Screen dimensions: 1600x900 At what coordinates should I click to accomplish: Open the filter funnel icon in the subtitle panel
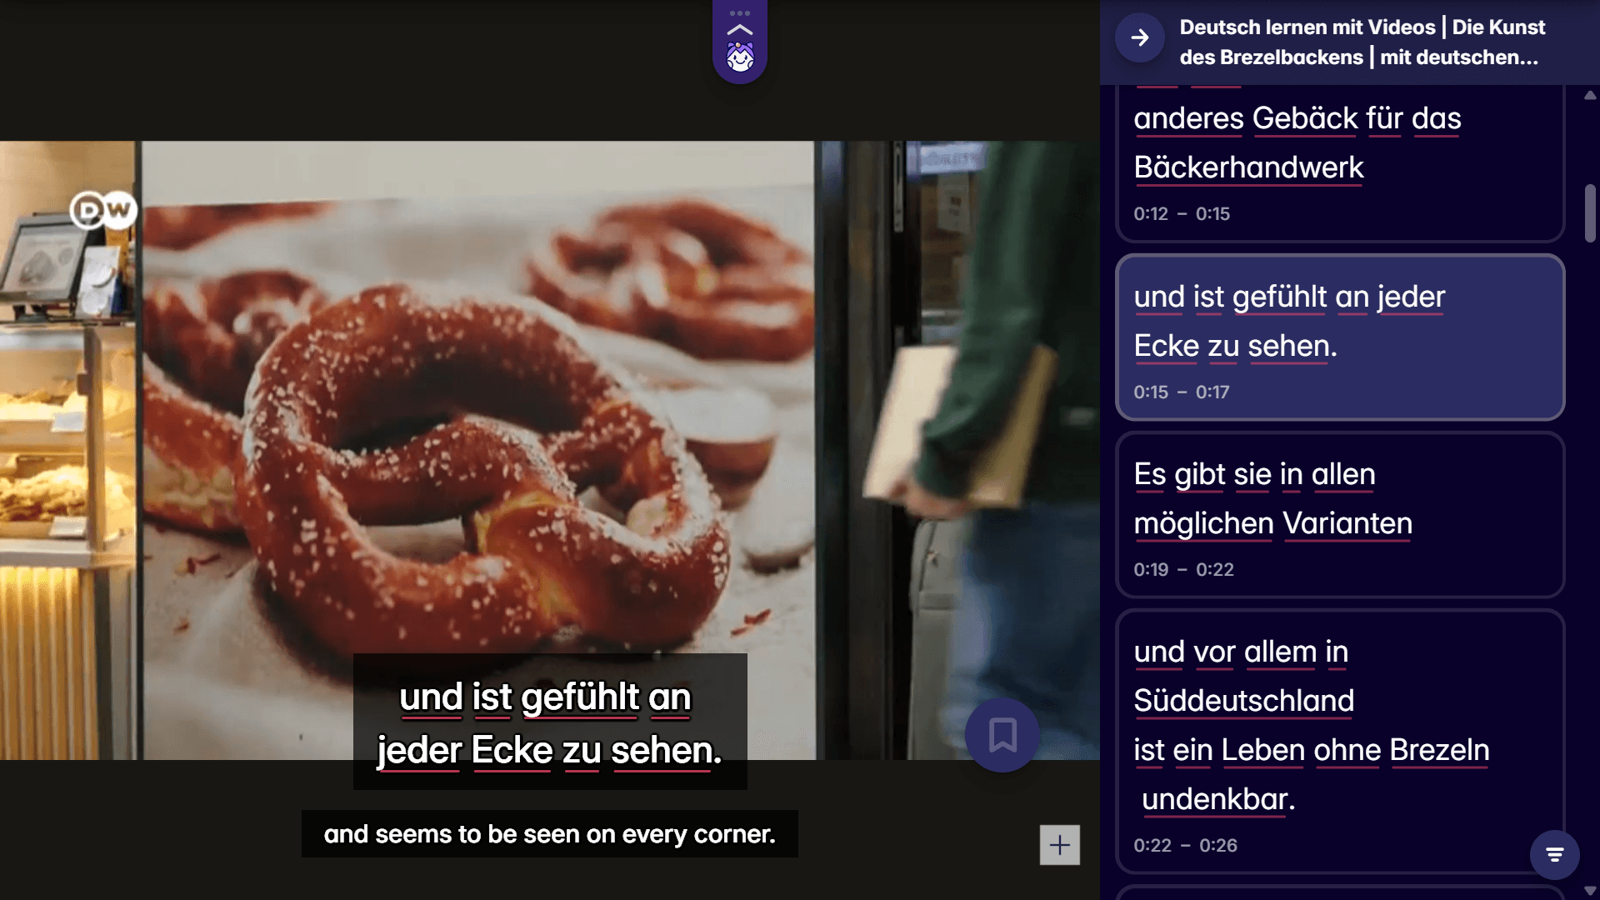click(x=1552, y=855)
